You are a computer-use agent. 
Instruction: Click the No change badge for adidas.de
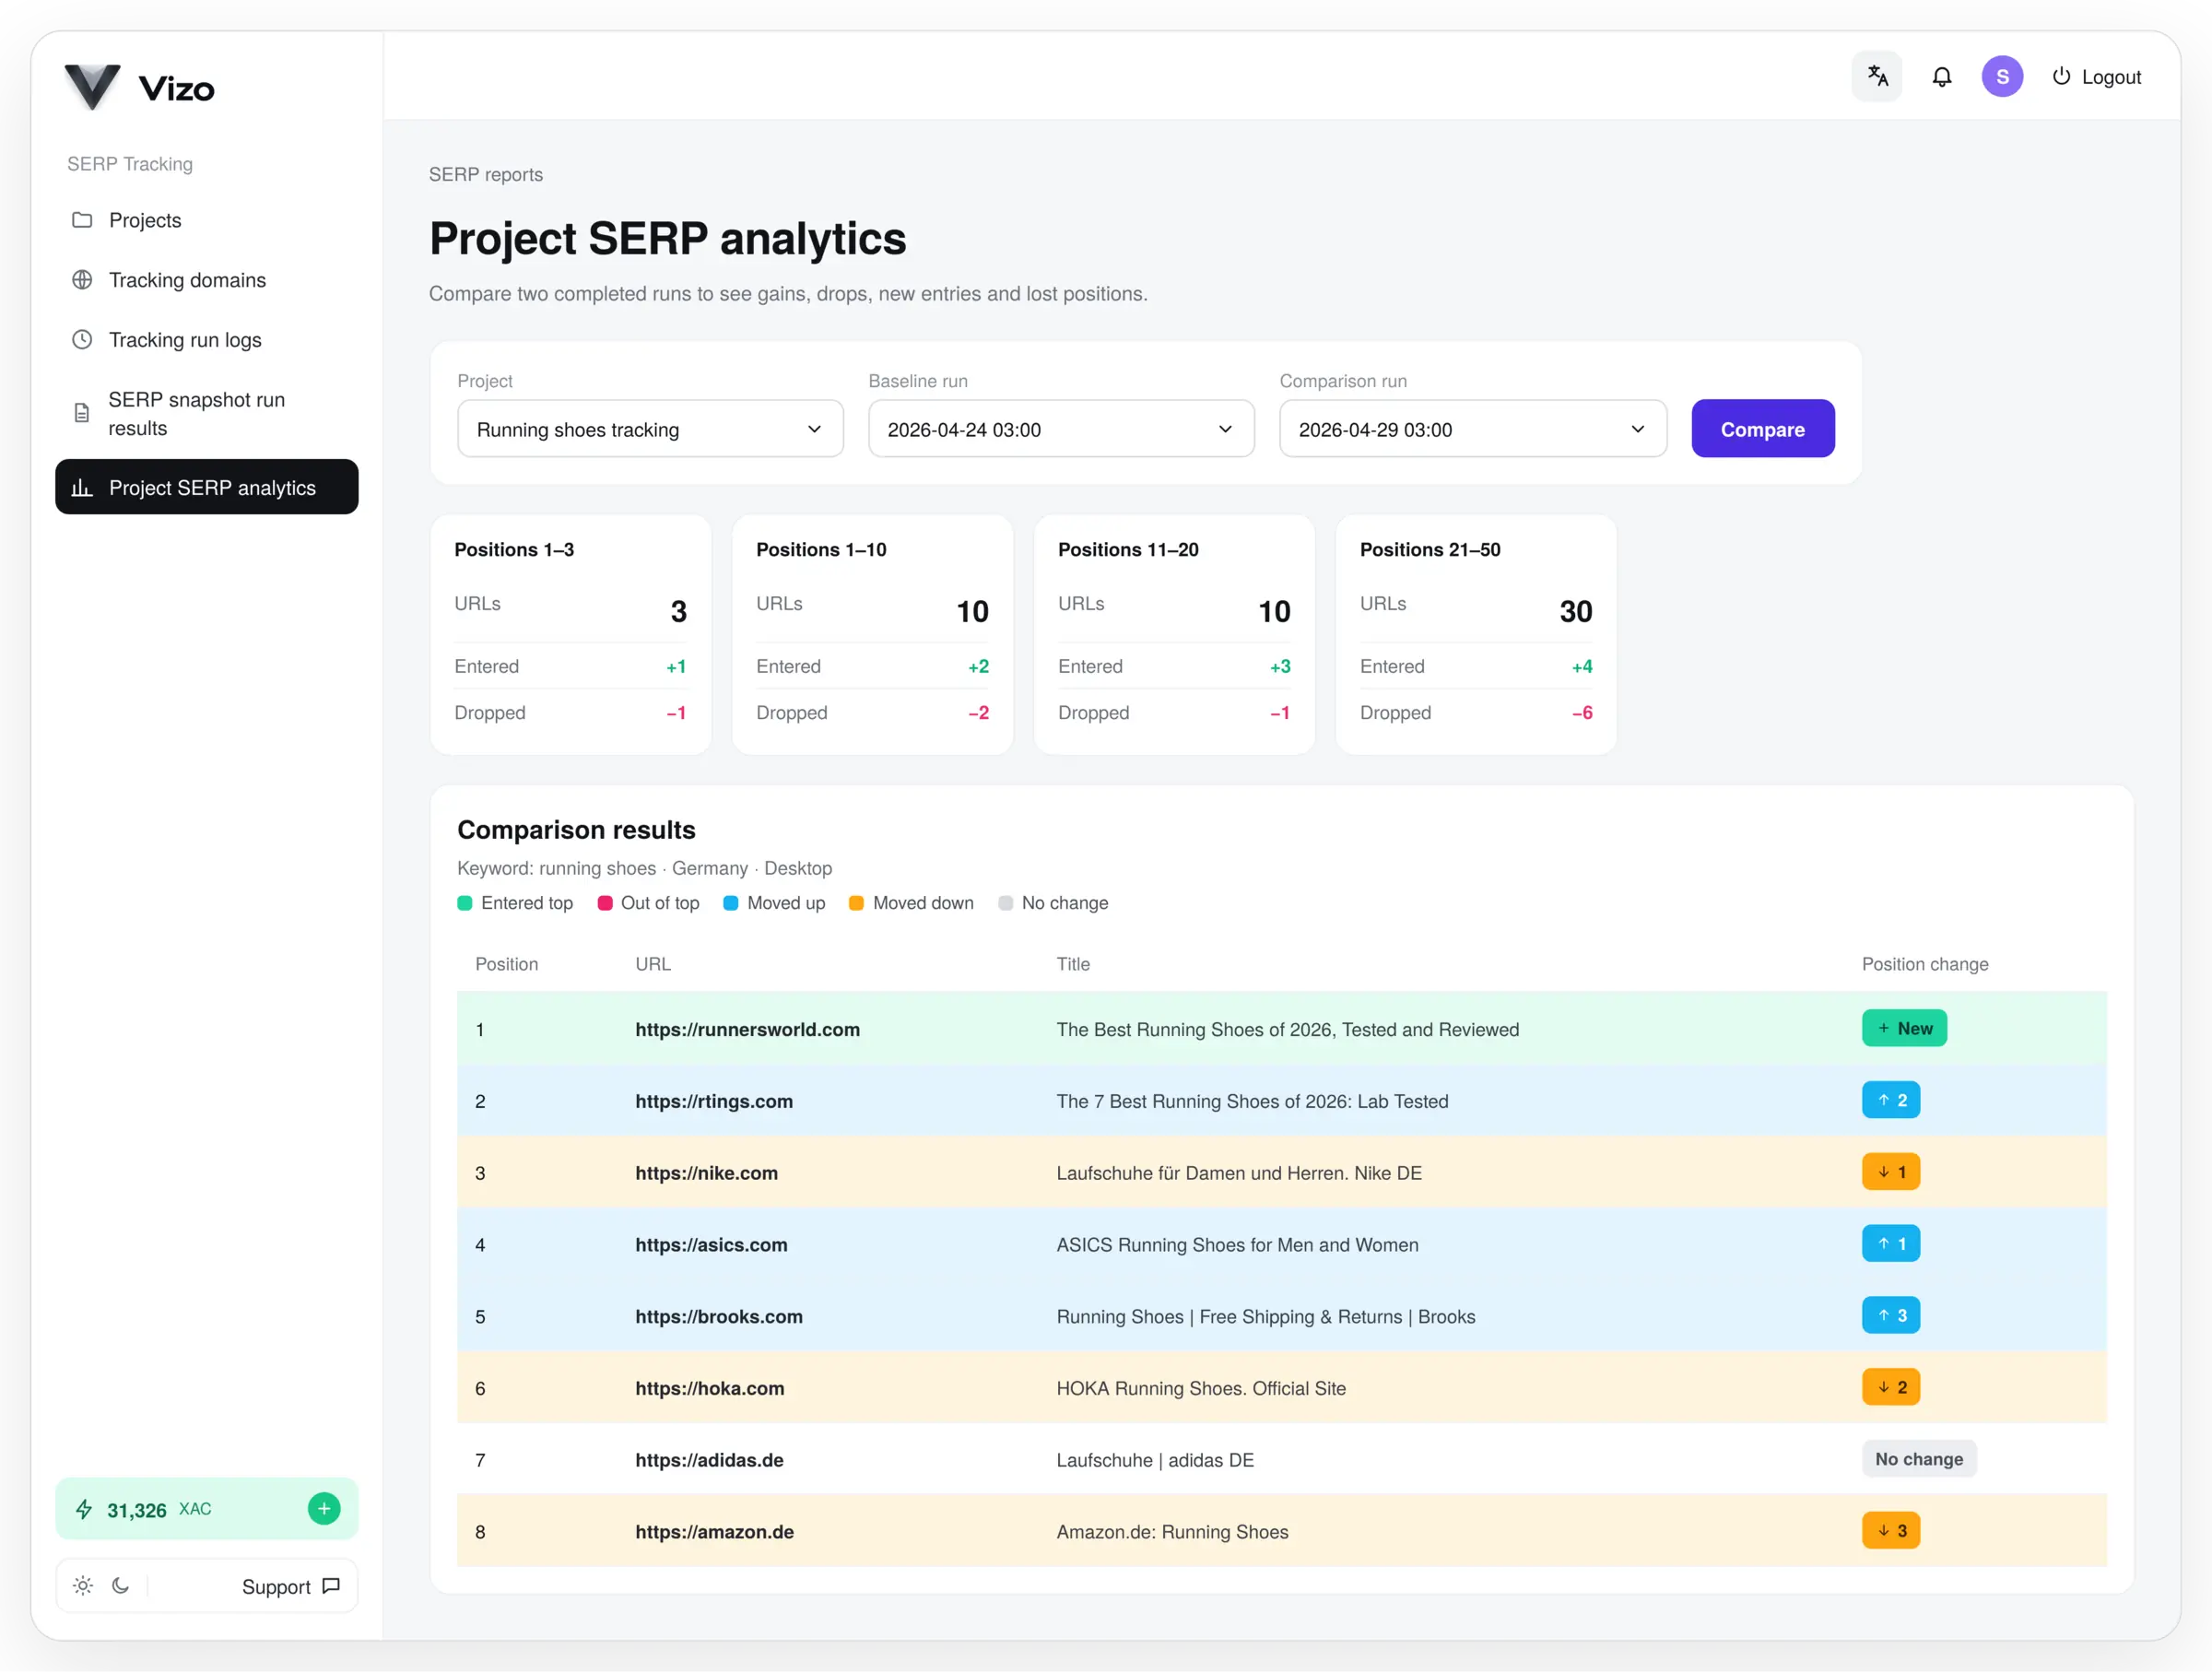pyautogui.click(x=1918, y=1459)
